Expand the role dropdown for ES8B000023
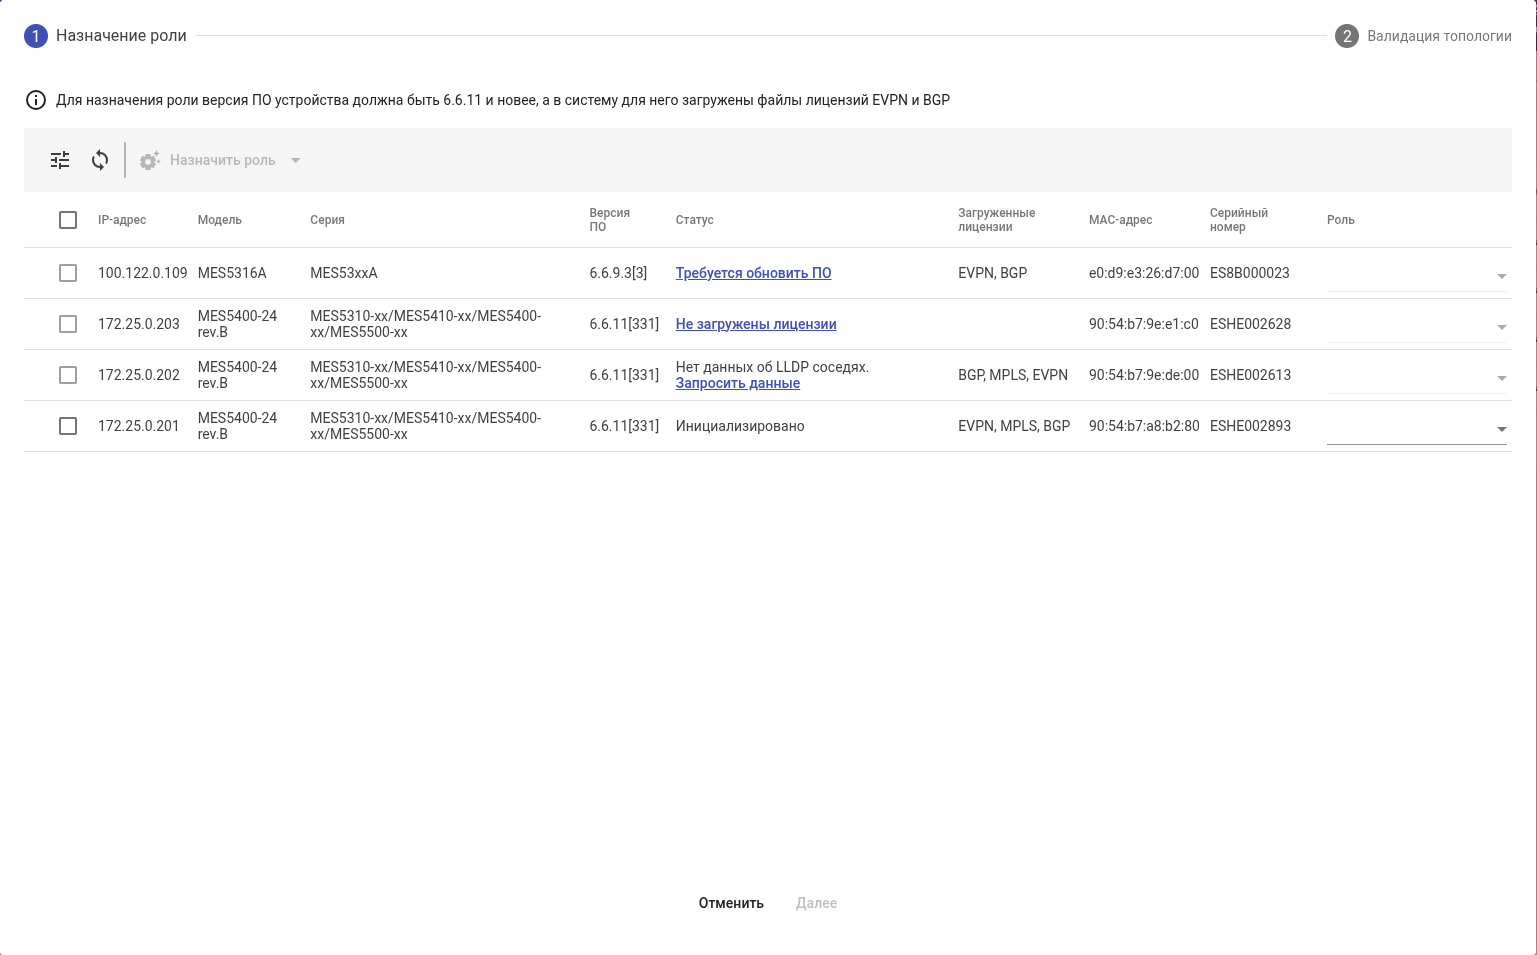This screenshot has width=1537, height=955. coord(1501,276)
